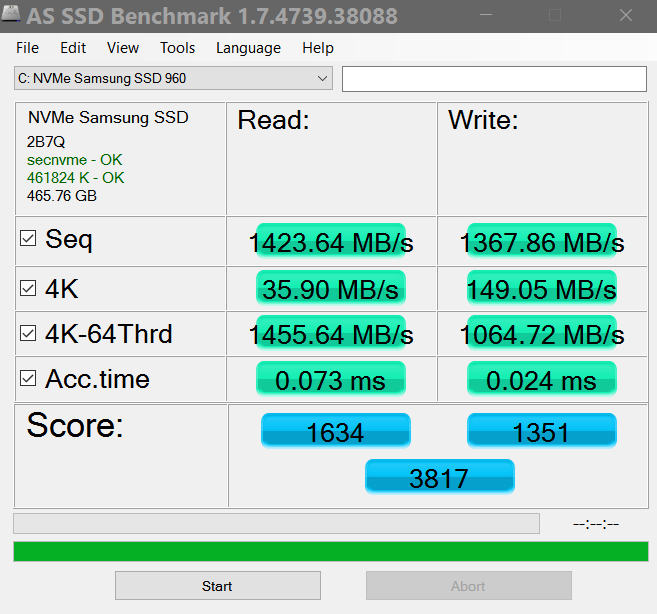Expand the drive selection dropdown arrow
Screen dimensions: 657x614
(x=322, y=79)
